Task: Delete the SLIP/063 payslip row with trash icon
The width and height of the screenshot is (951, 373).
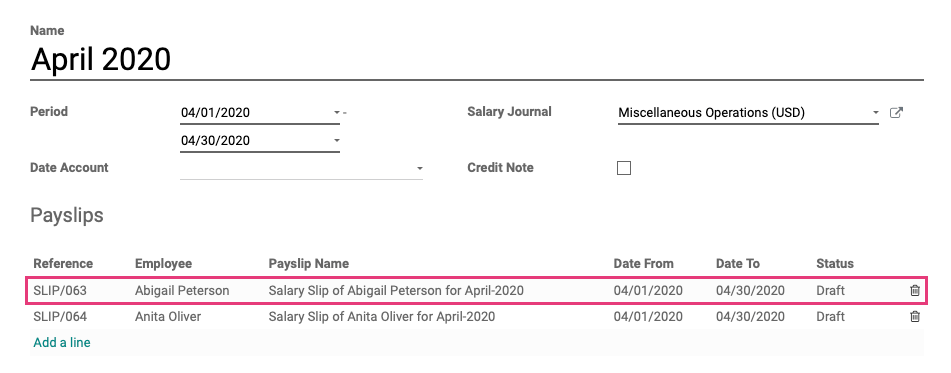Action: click(915, 291)
